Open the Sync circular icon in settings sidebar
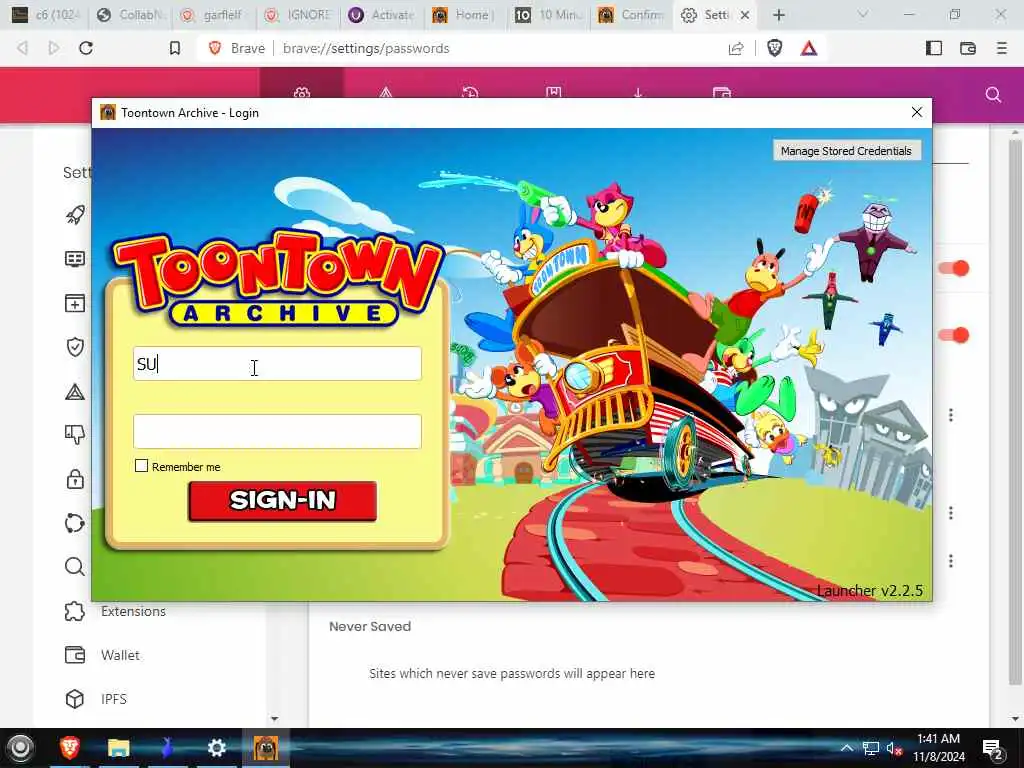The width and height of the screenshot is (1024, 768). tap(75, 523)
